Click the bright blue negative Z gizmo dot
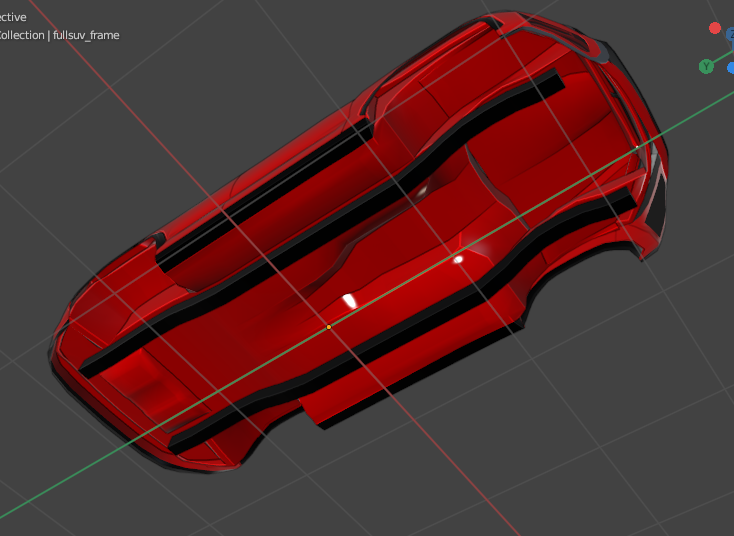The width and height of the screenshot is (734, 536). 731,68
